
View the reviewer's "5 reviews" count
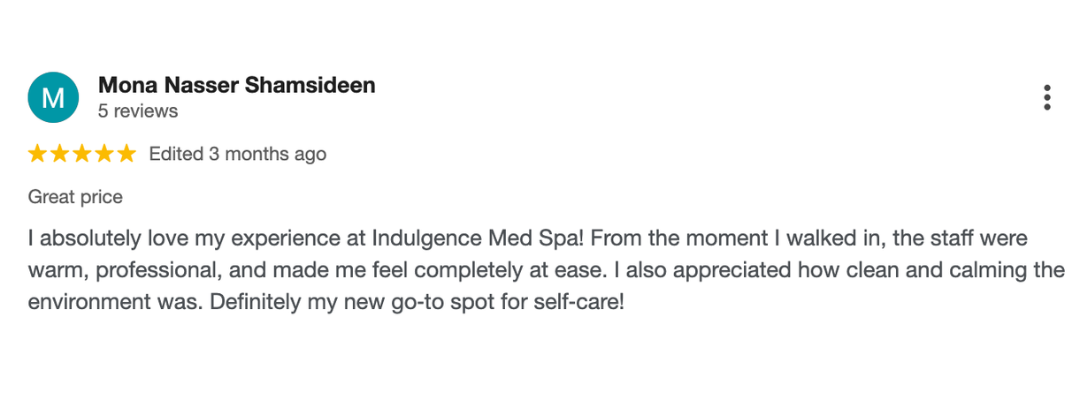138,111
